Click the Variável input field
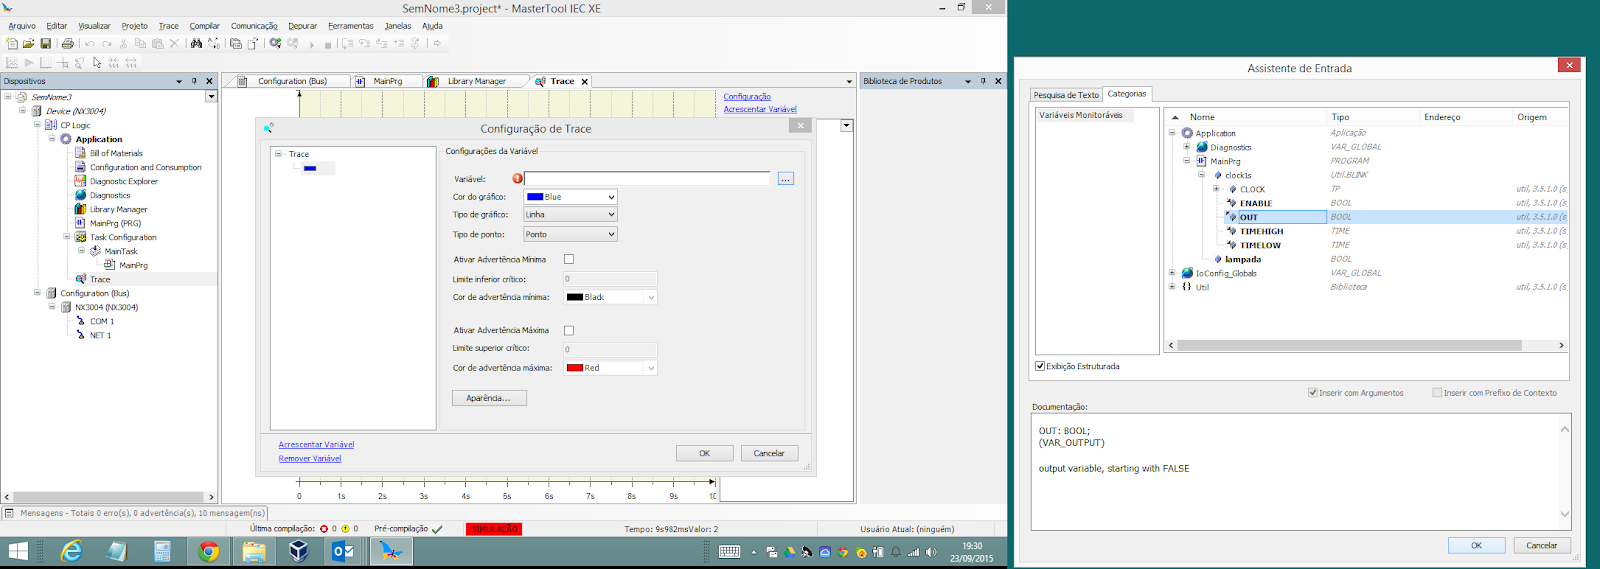 tap(647, 179)
